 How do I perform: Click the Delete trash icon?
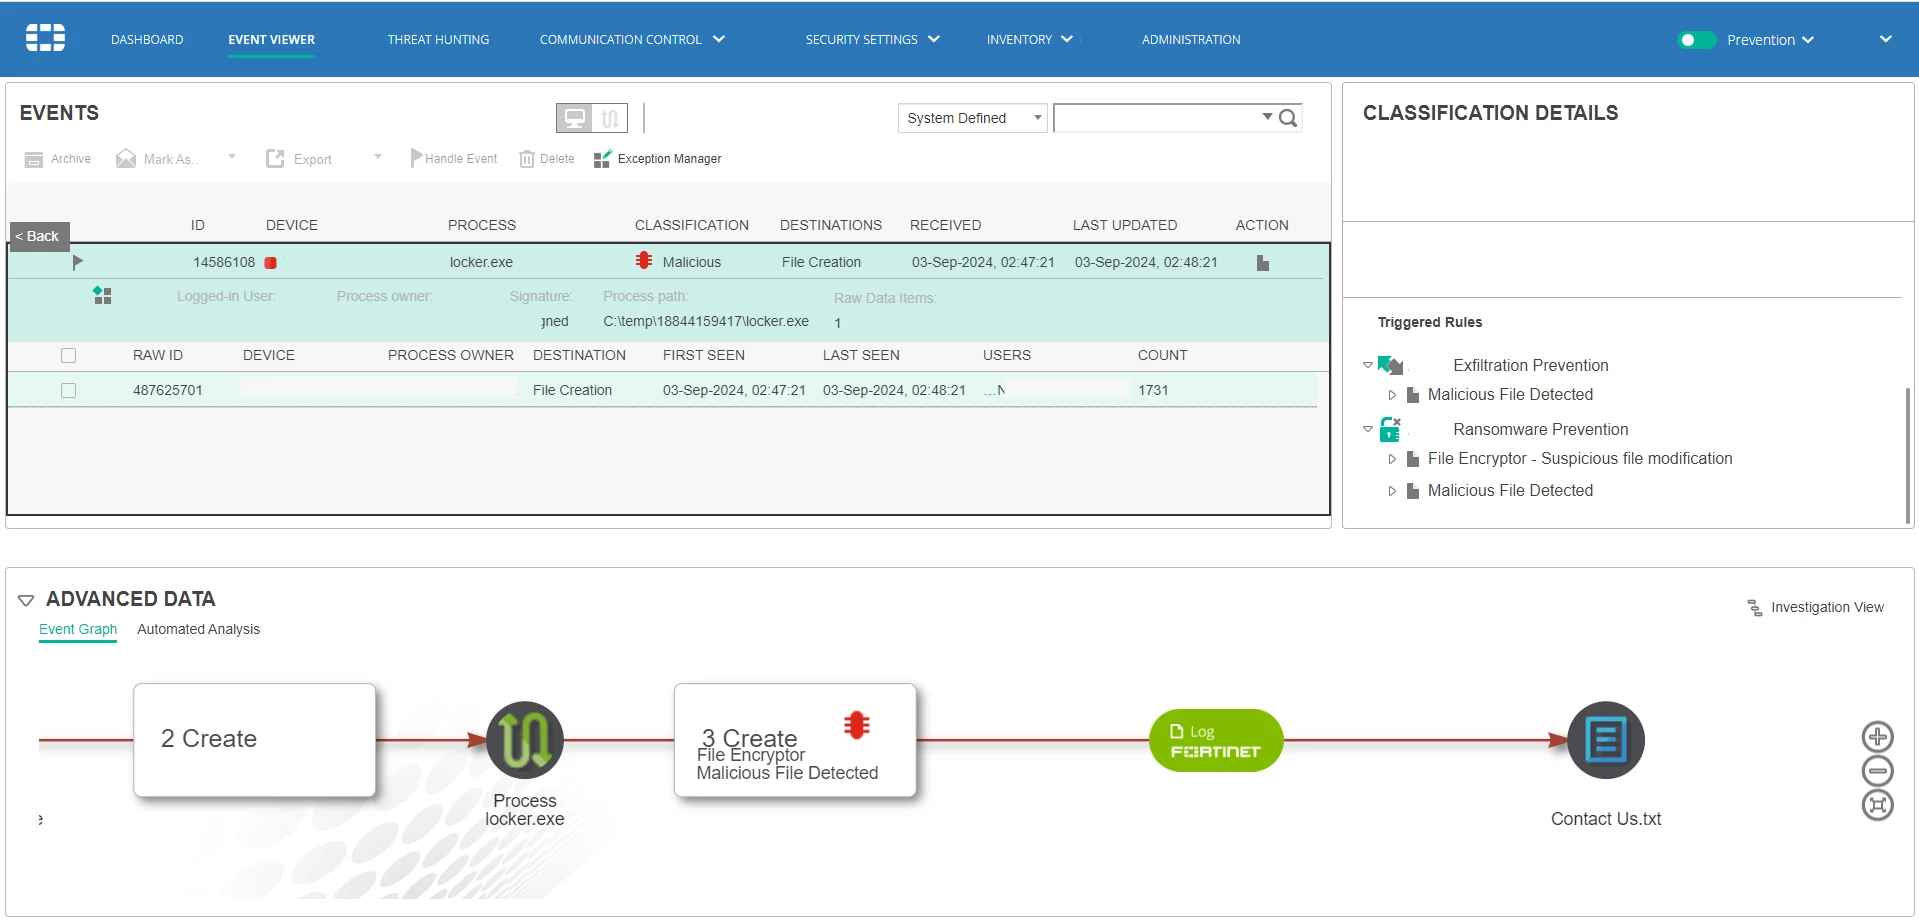(x=527, y=159)
